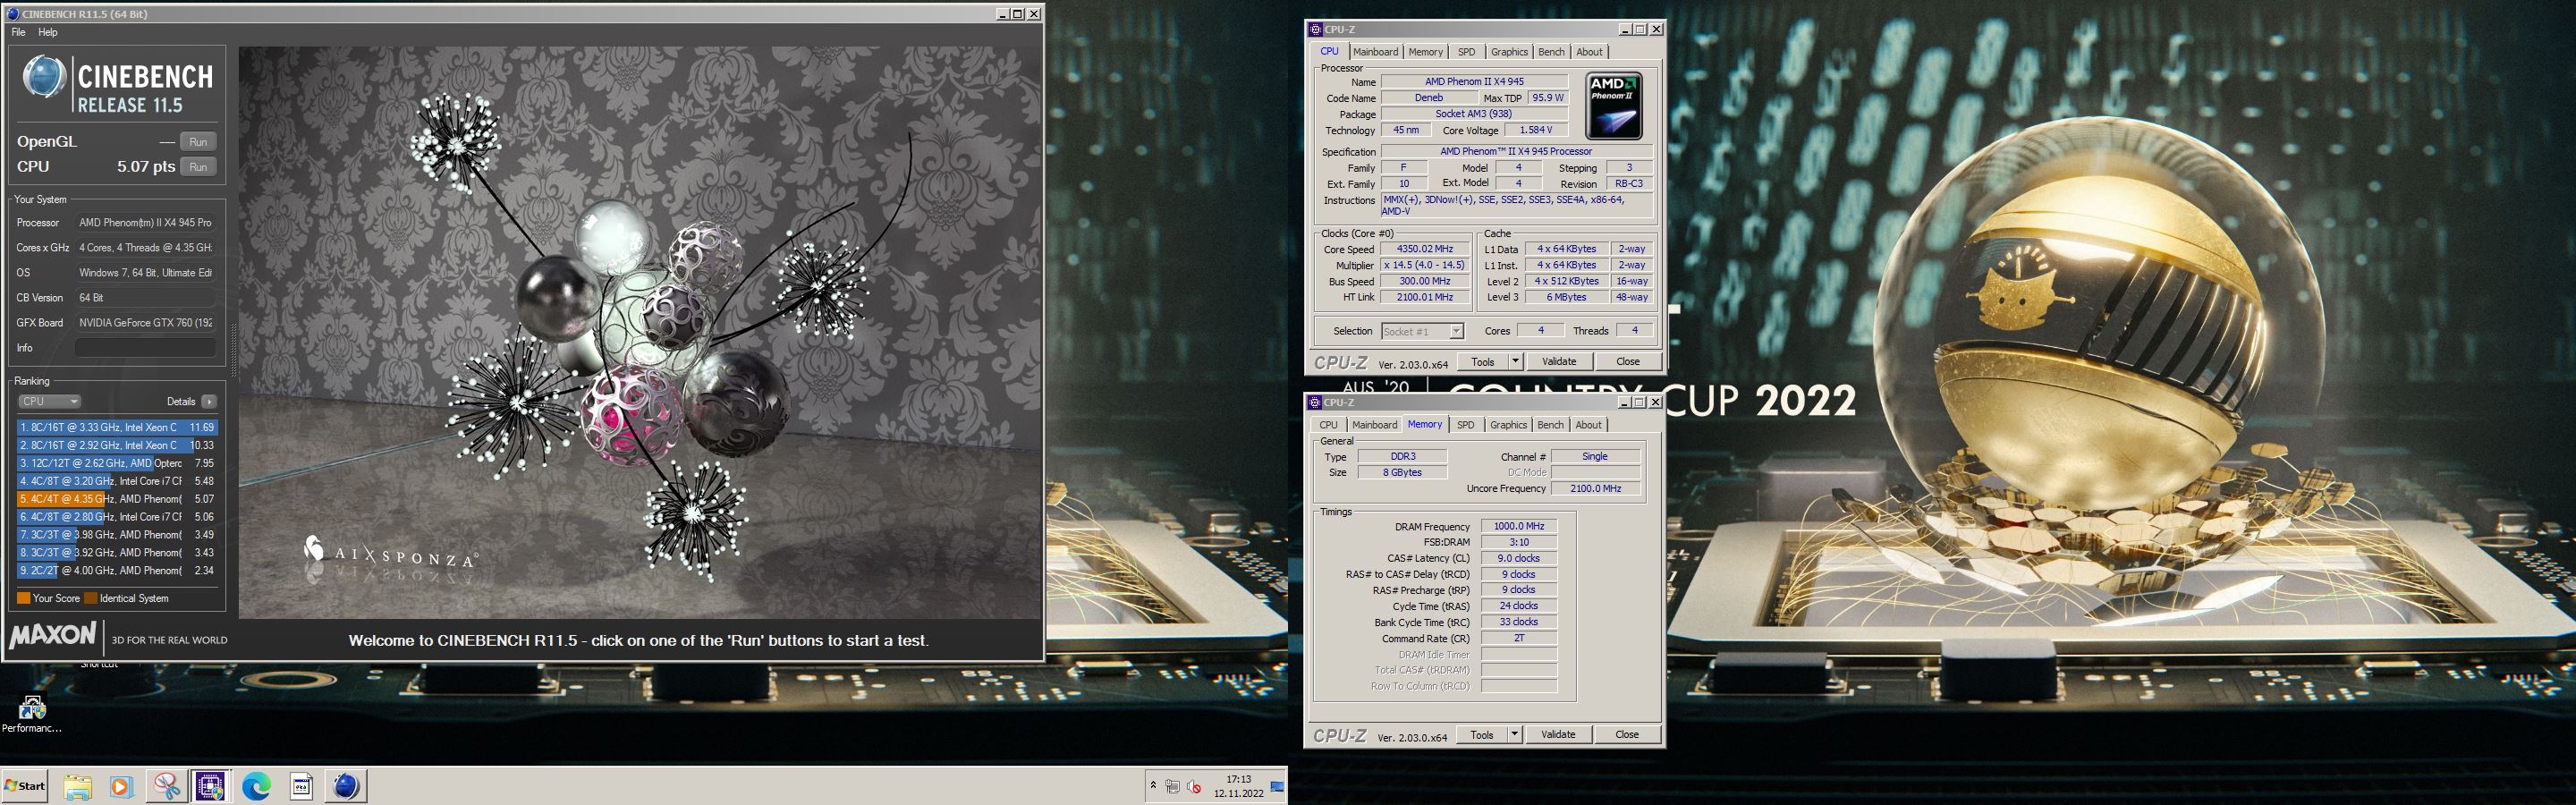Image resolution: width=2576 pixels, height=805 pixels.
Task: Open About tab in upper CPU-Z
Action: [1589, 52]
